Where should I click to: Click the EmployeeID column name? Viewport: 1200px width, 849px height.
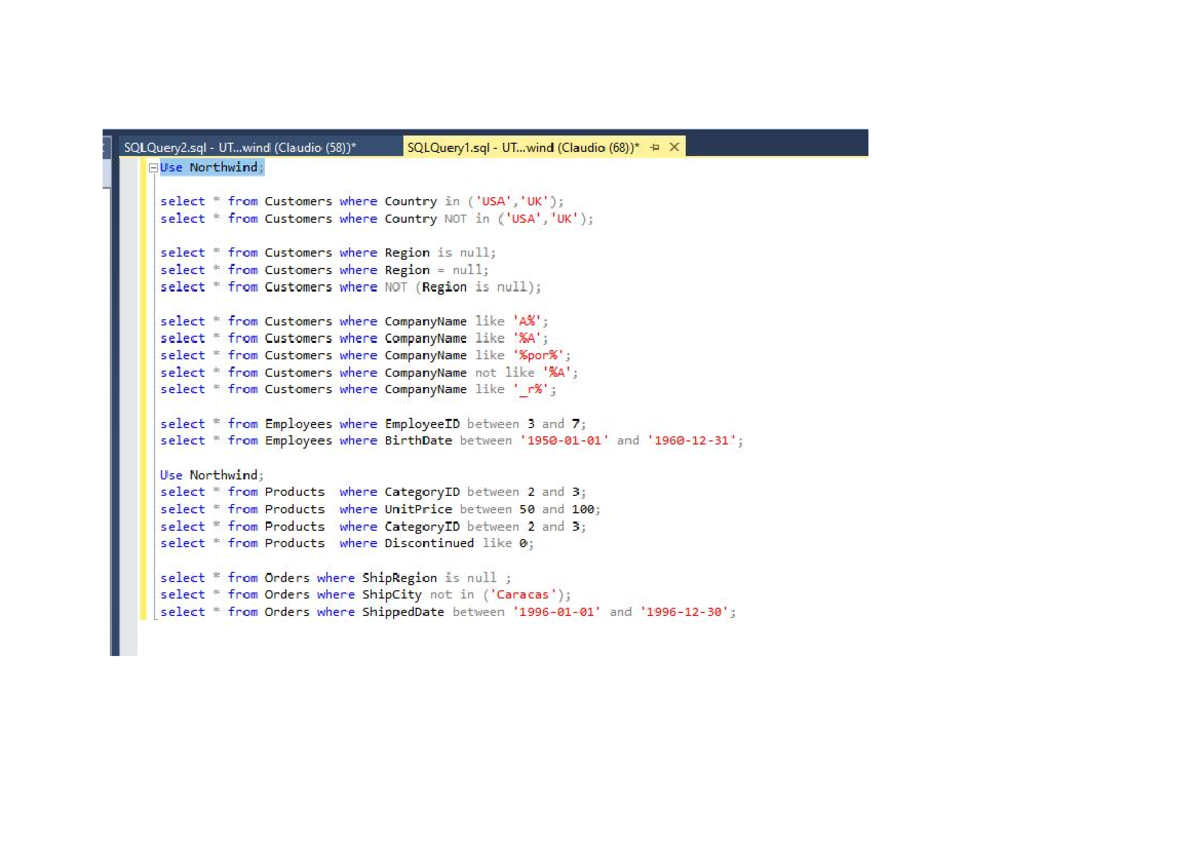point(422,424)
